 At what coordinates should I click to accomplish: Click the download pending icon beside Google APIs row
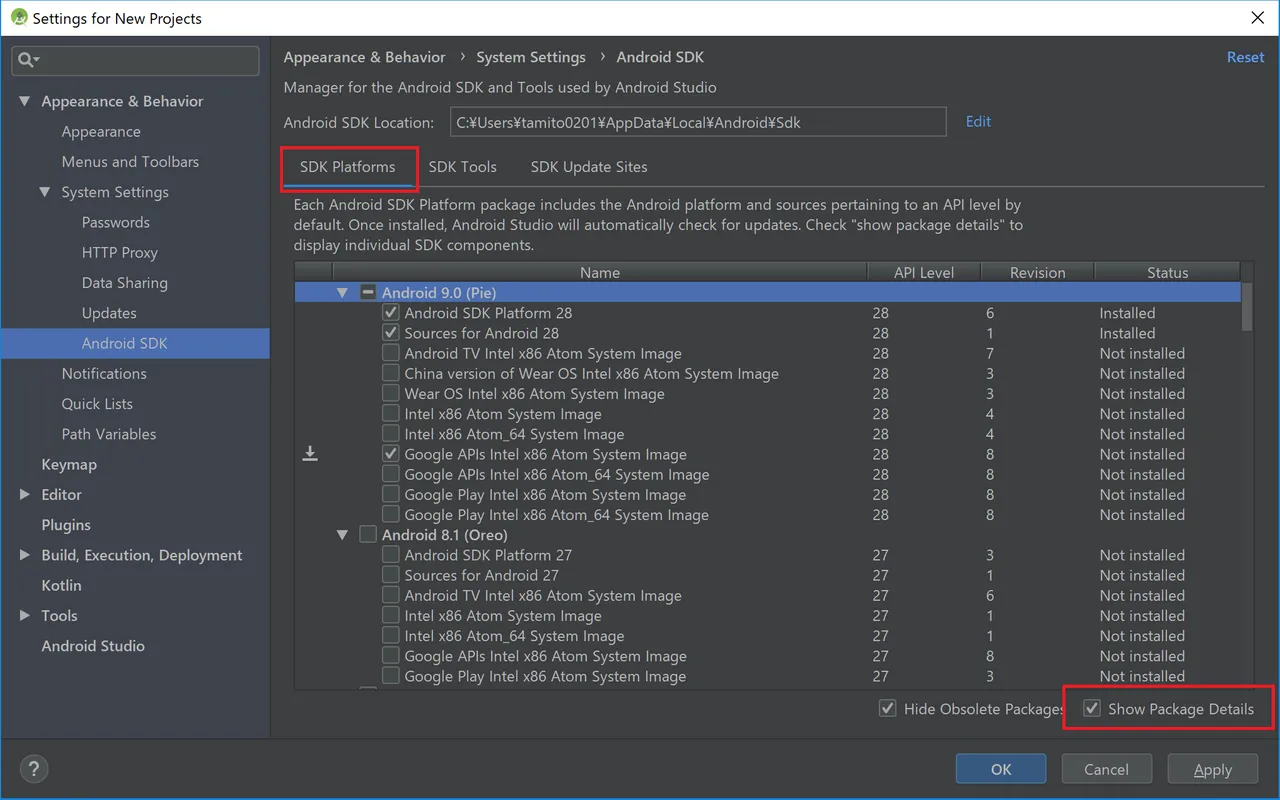(x=310, y=454)
